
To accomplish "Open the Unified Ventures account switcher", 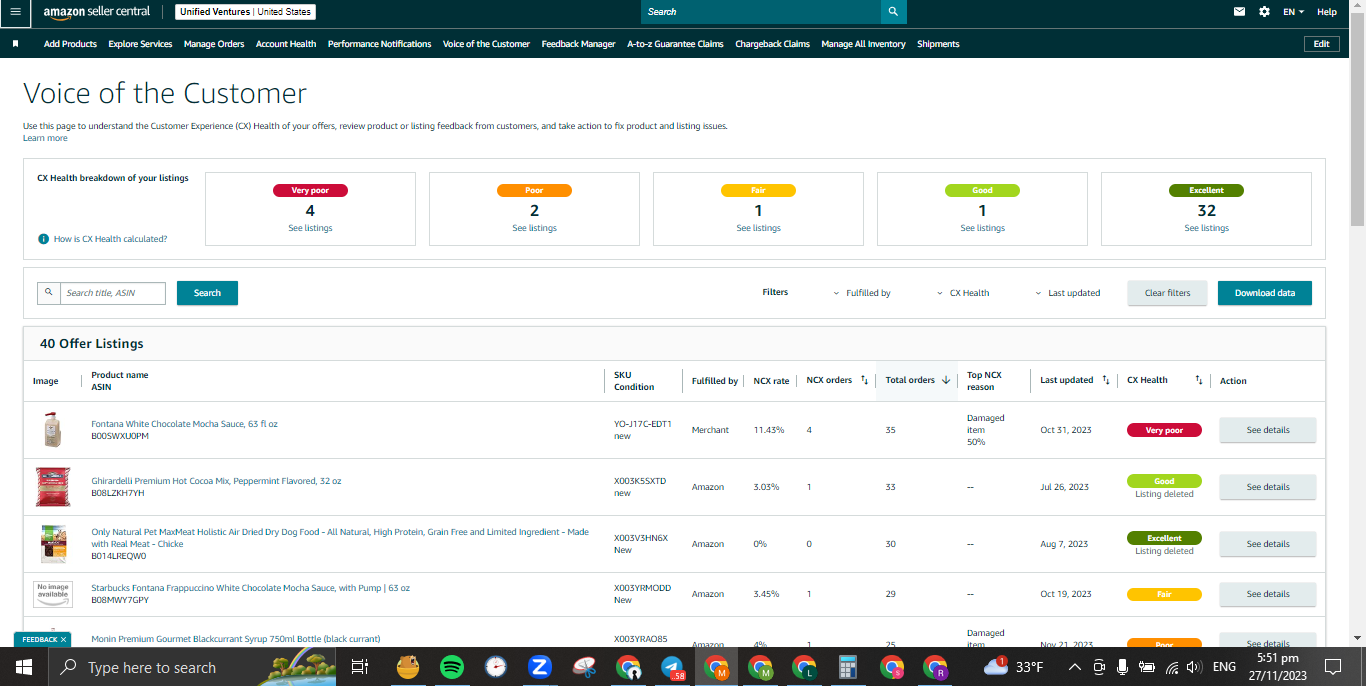I will tap(245, 12).
